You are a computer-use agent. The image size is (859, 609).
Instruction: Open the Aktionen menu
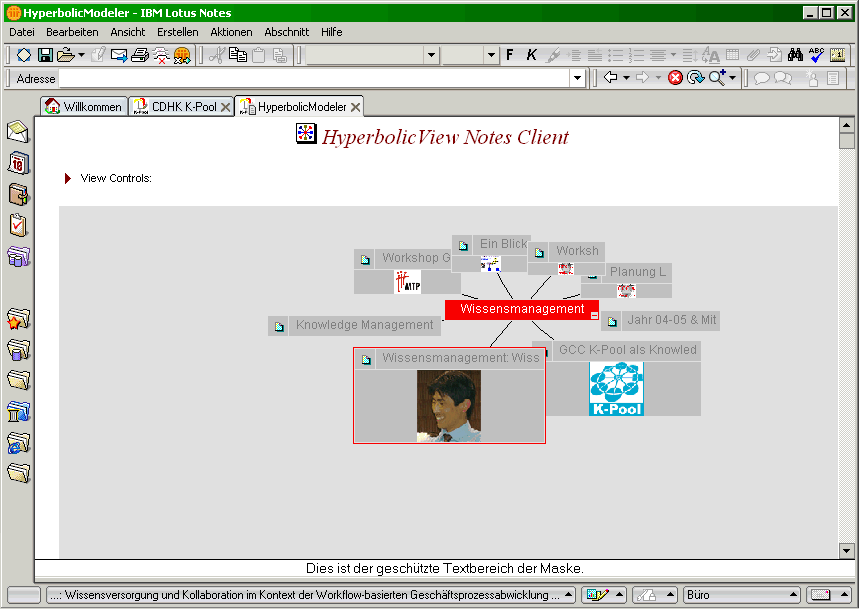[x=231, y=32]
